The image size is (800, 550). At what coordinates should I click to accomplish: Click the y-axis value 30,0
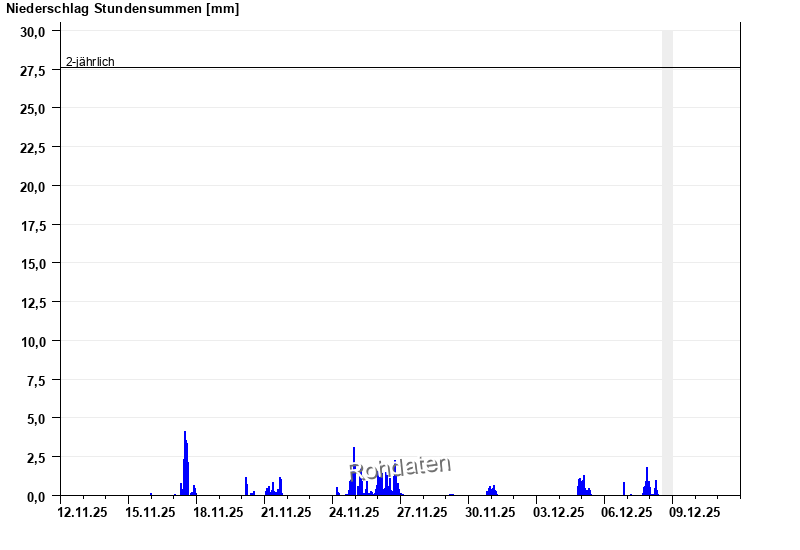point(33,32)
